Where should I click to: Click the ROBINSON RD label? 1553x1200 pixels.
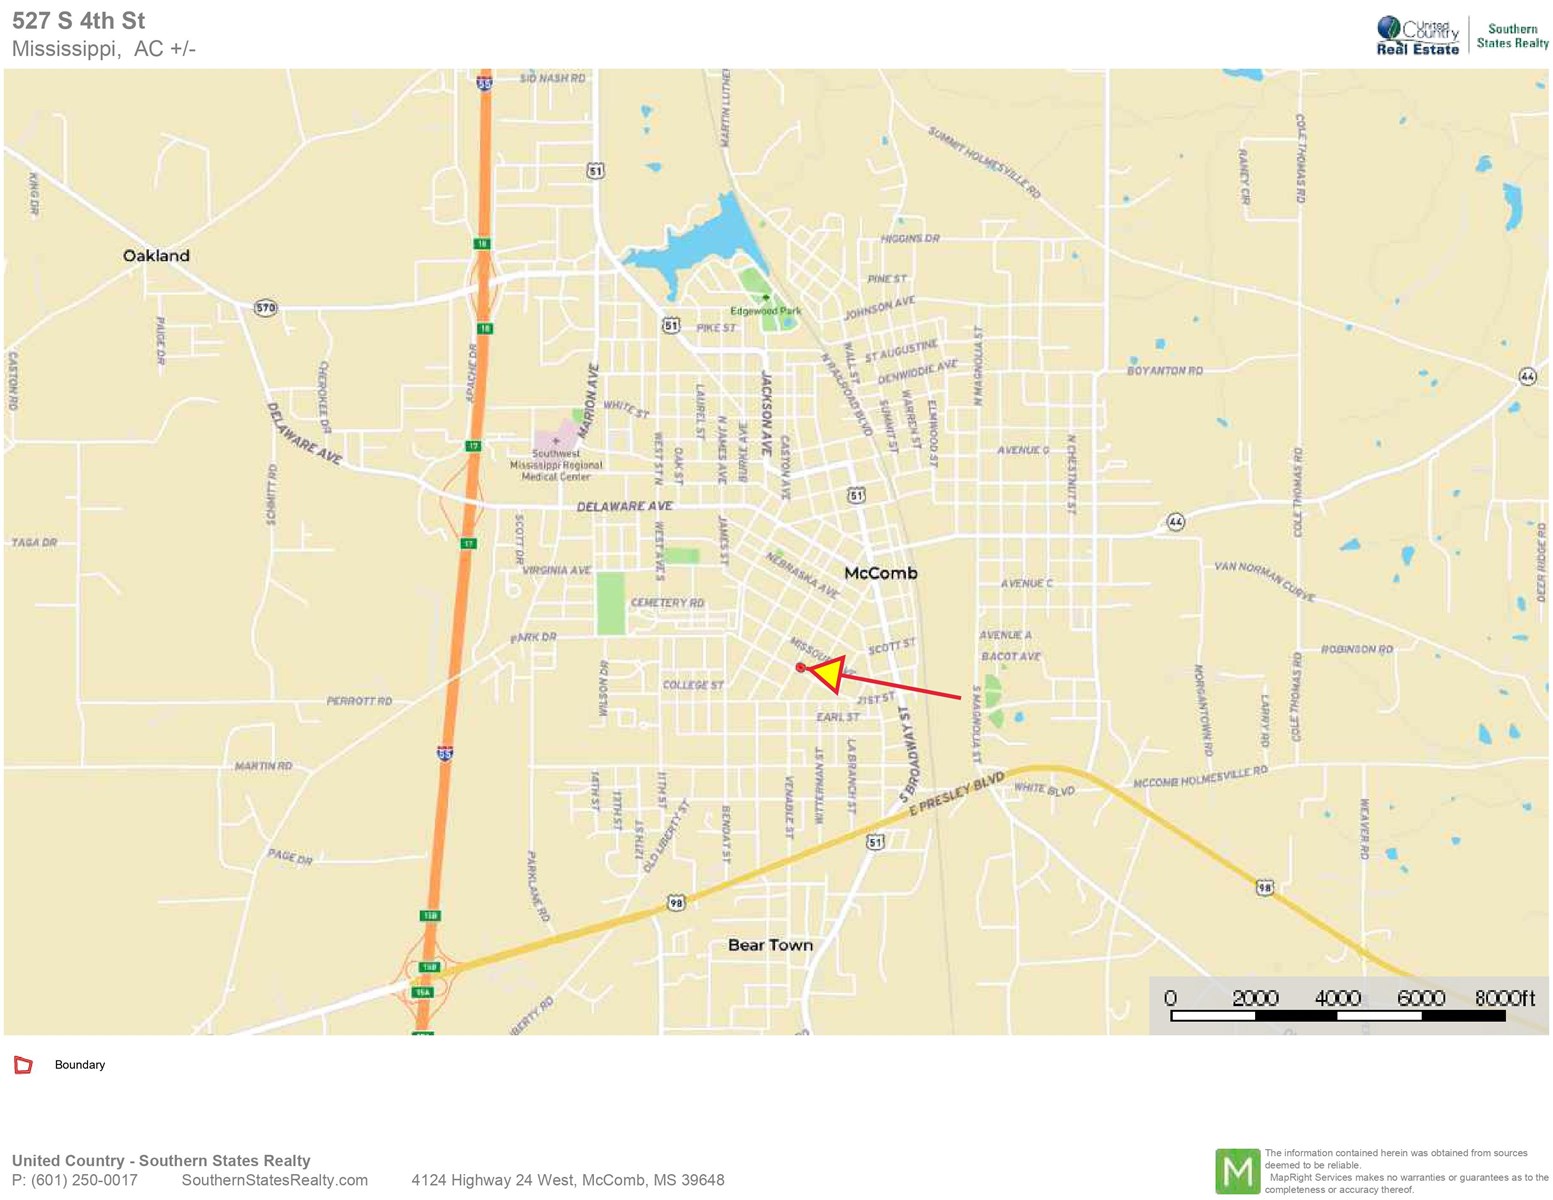click(x=1357, y=649)
